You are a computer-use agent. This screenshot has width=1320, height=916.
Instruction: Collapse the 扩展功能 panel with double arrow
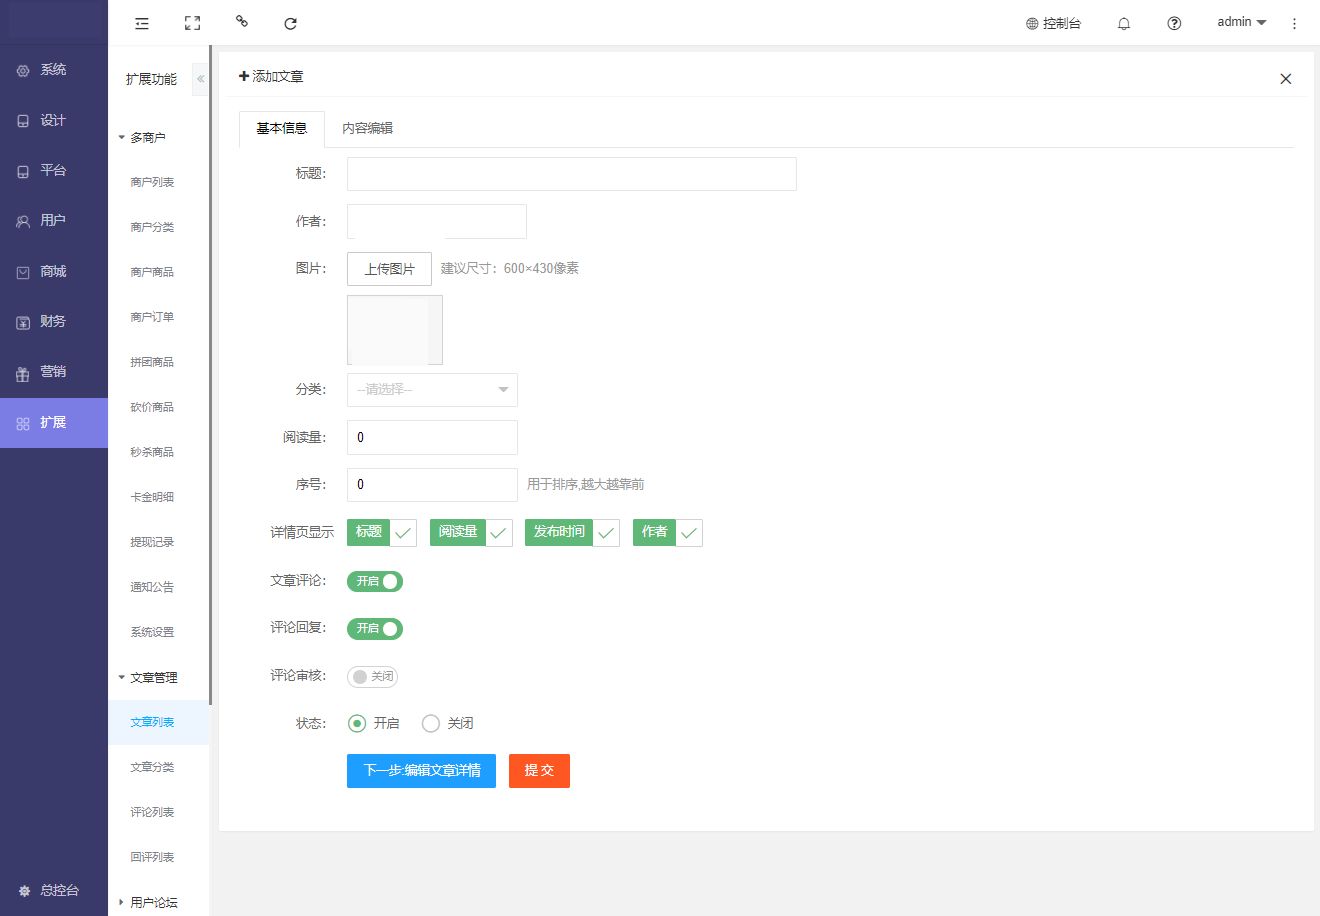click(x=201, y=79)
